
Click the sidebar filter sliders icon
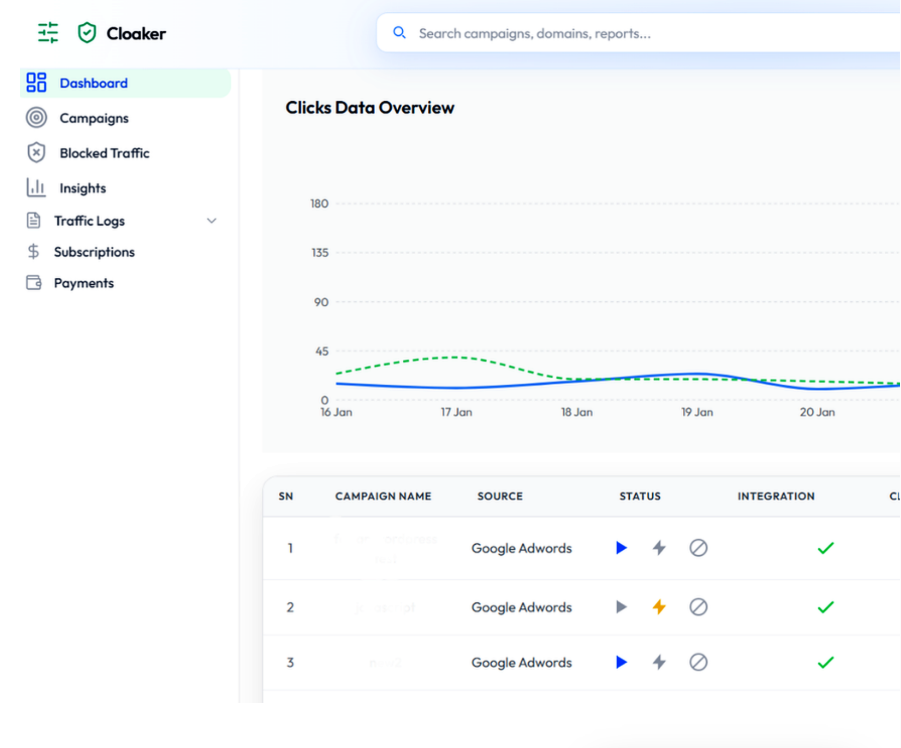point(48,33)
